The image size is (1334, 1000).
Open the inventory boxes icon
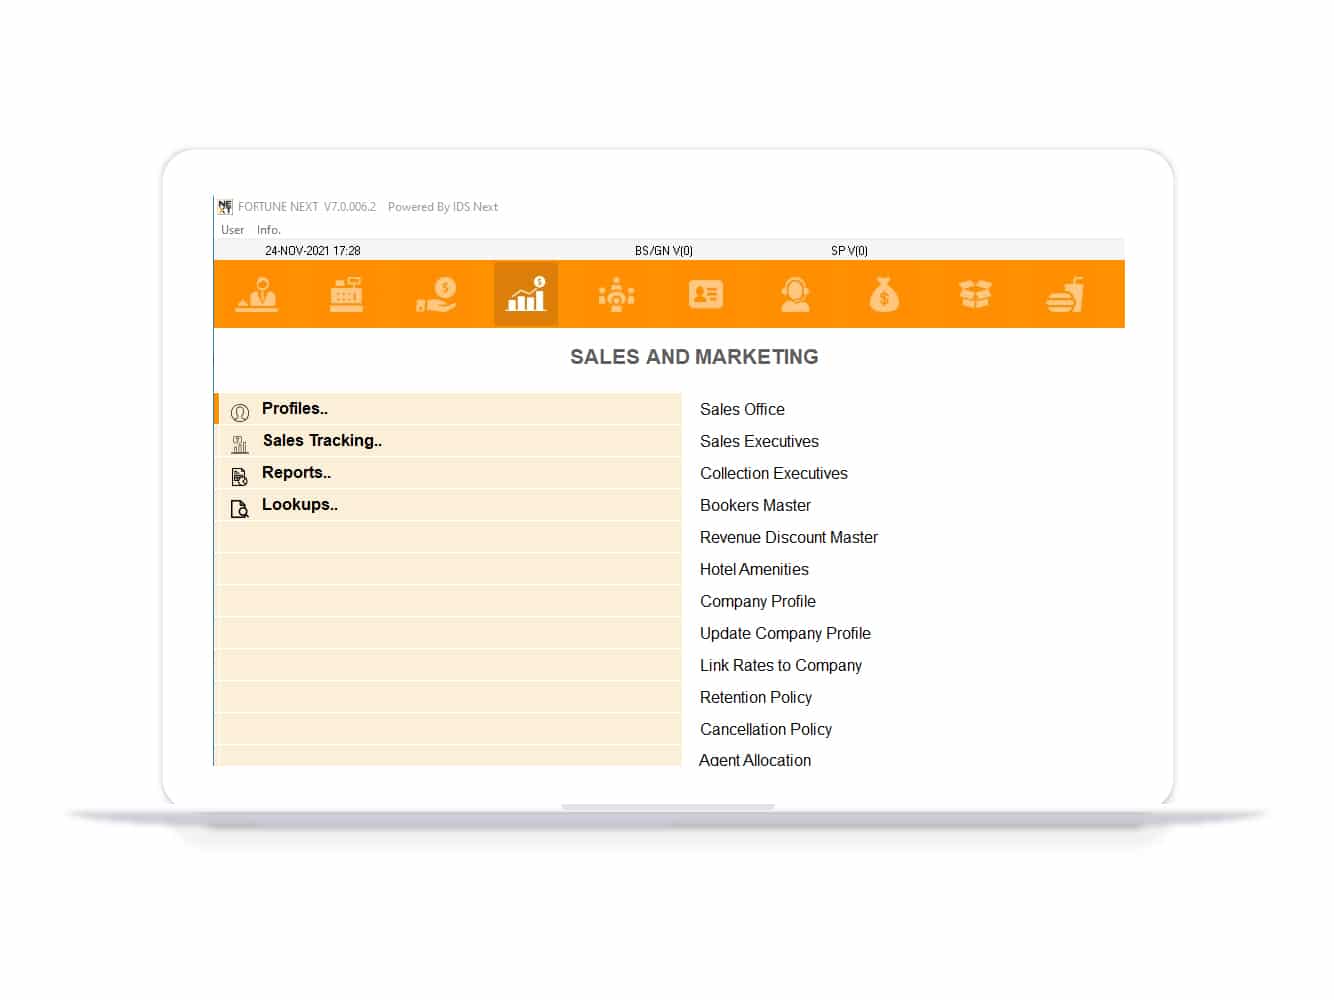975,295
